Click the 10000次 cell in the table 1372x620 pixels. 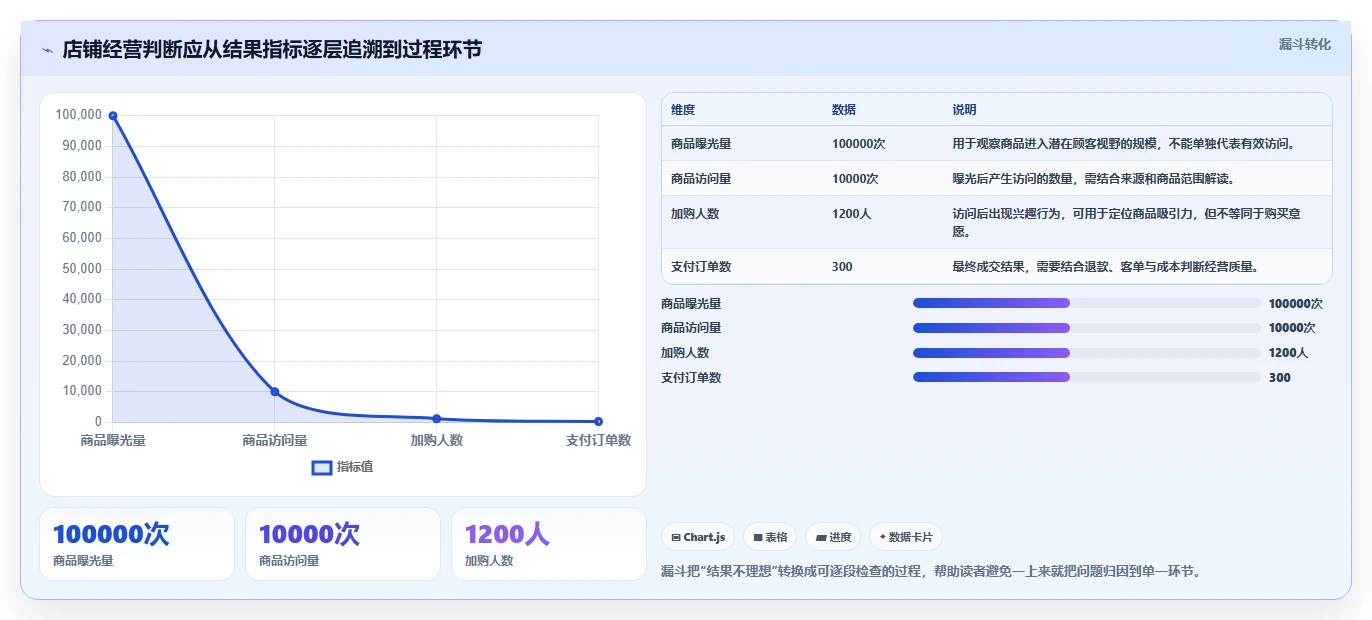click(x=855, y=179)
